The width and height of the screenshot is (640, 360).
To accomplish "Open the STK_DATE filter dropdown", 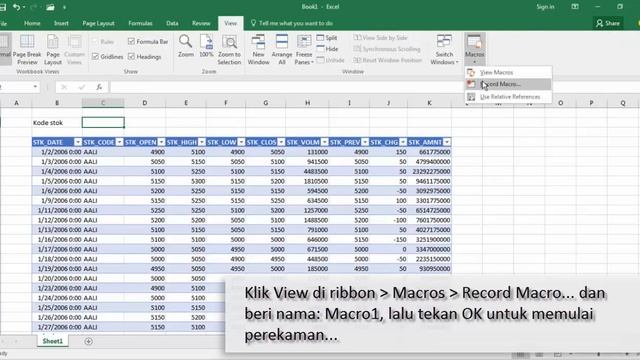I will pos(78,142).
